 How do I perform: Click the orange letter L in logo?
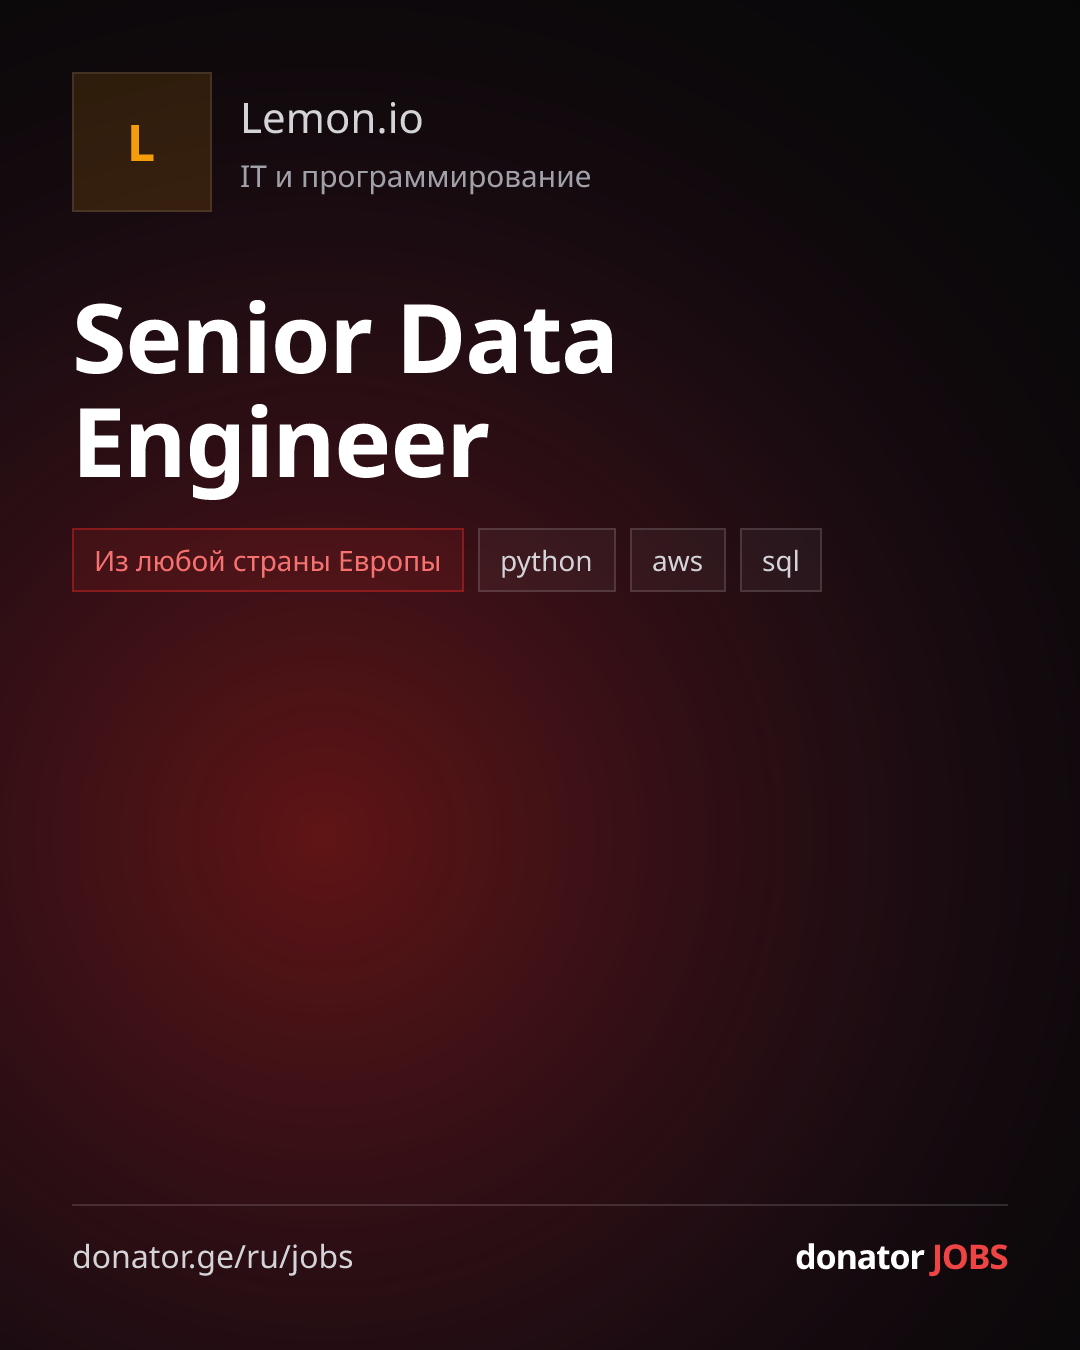pyautogui.click(x=141, y=144)
